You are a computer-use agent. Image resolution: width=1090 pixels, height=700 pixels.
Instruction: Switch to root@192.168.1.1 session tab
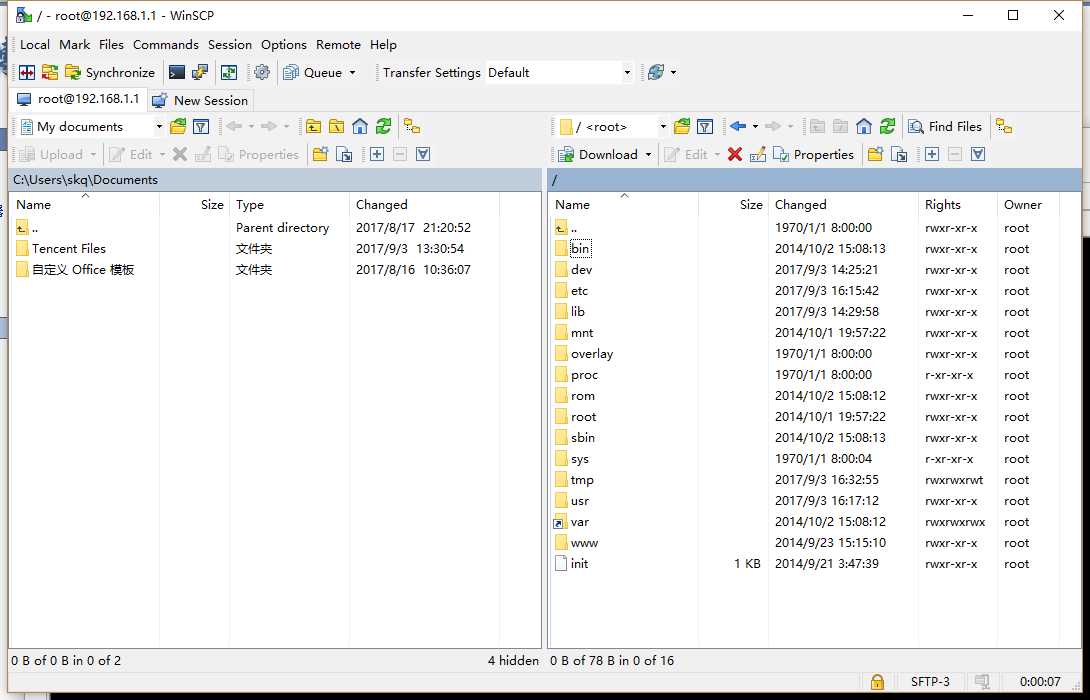79,99
